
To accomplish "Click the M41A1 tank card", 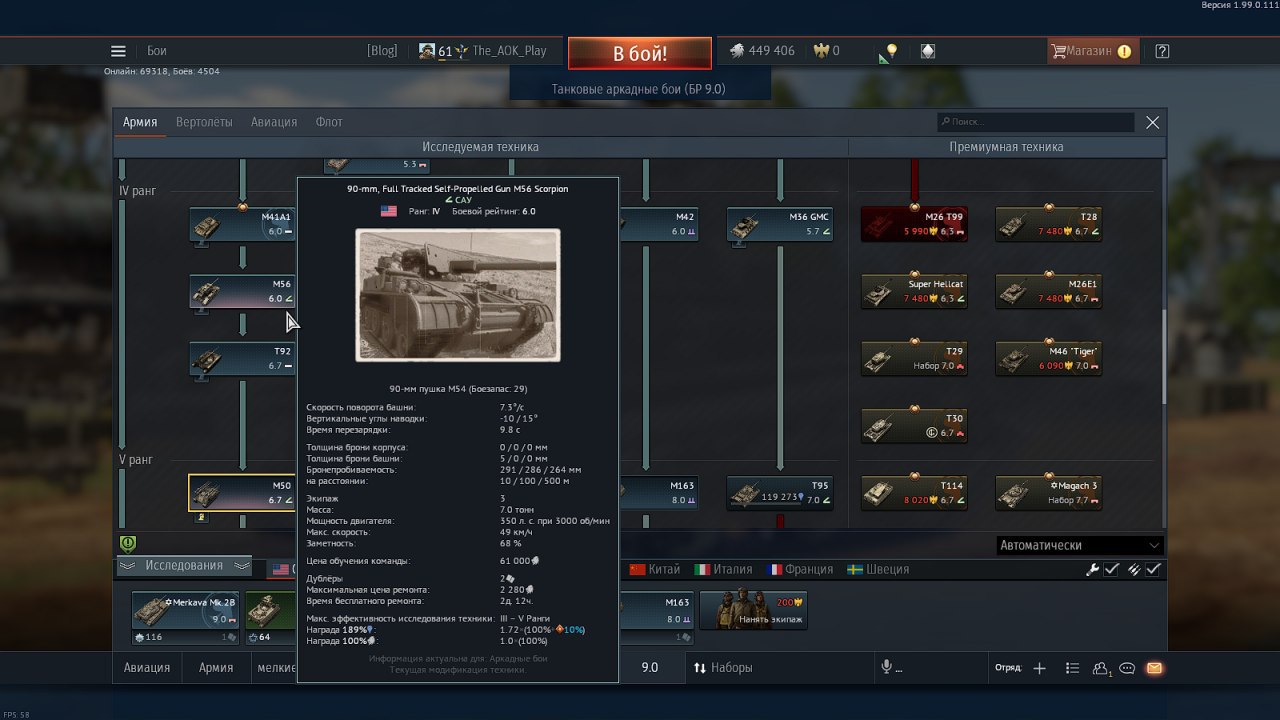I will (x=243, y=224).
